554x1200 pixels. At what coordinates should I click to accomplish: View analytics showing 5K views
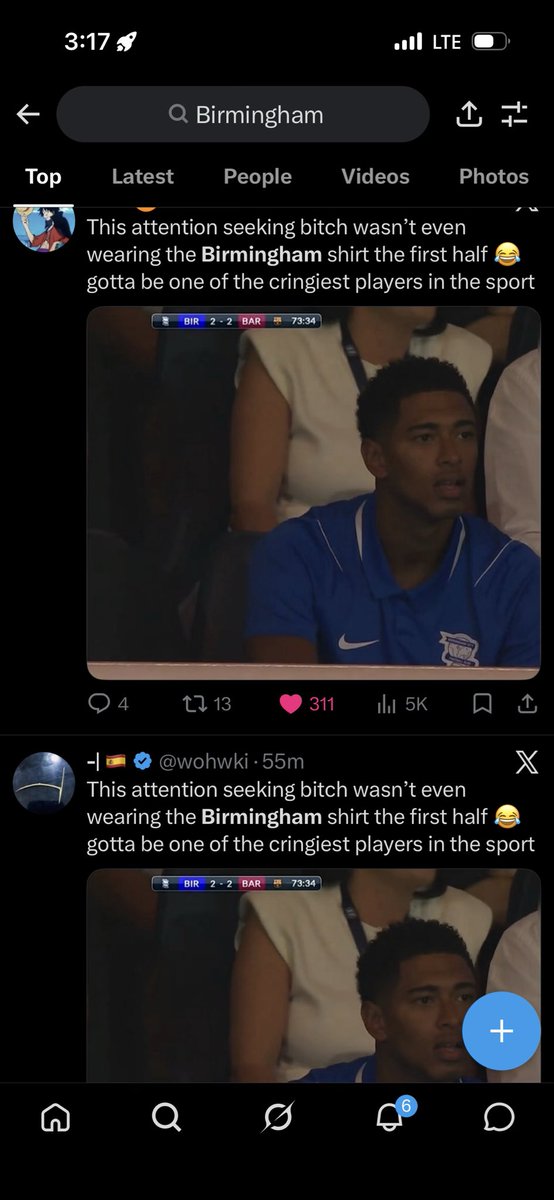click(x=402, y=704)
